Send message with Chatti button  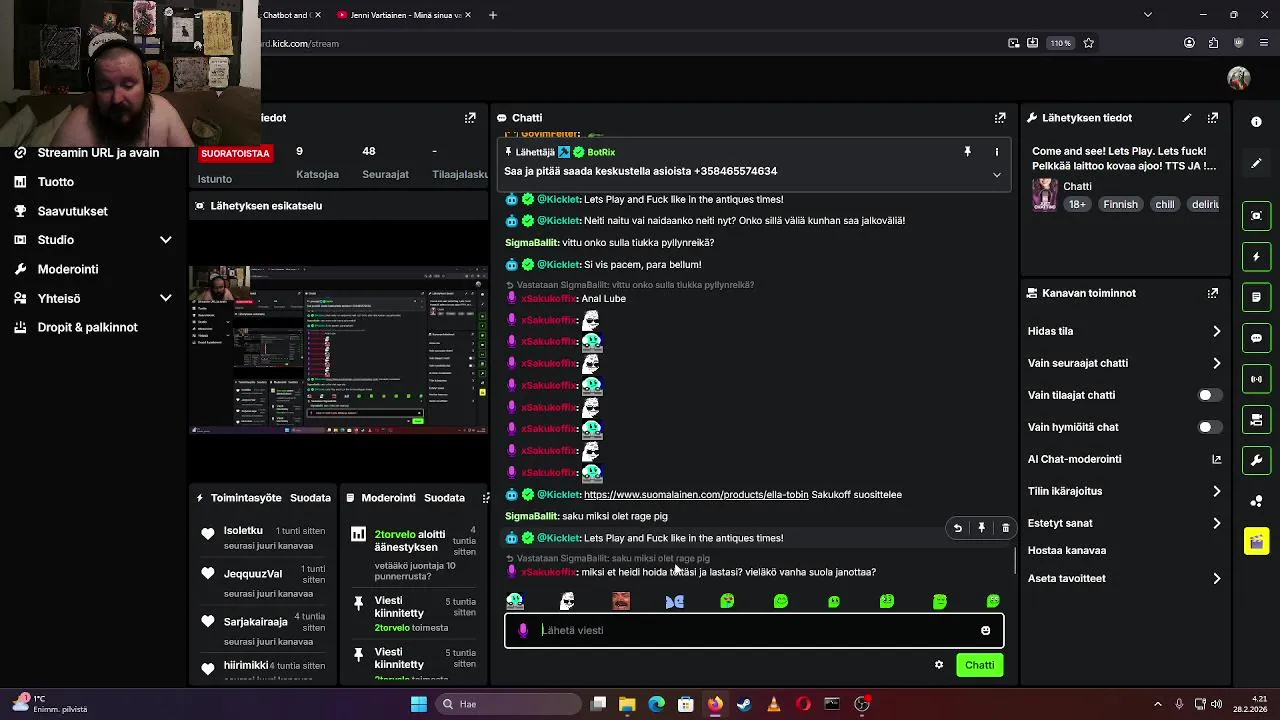point(979,665)
